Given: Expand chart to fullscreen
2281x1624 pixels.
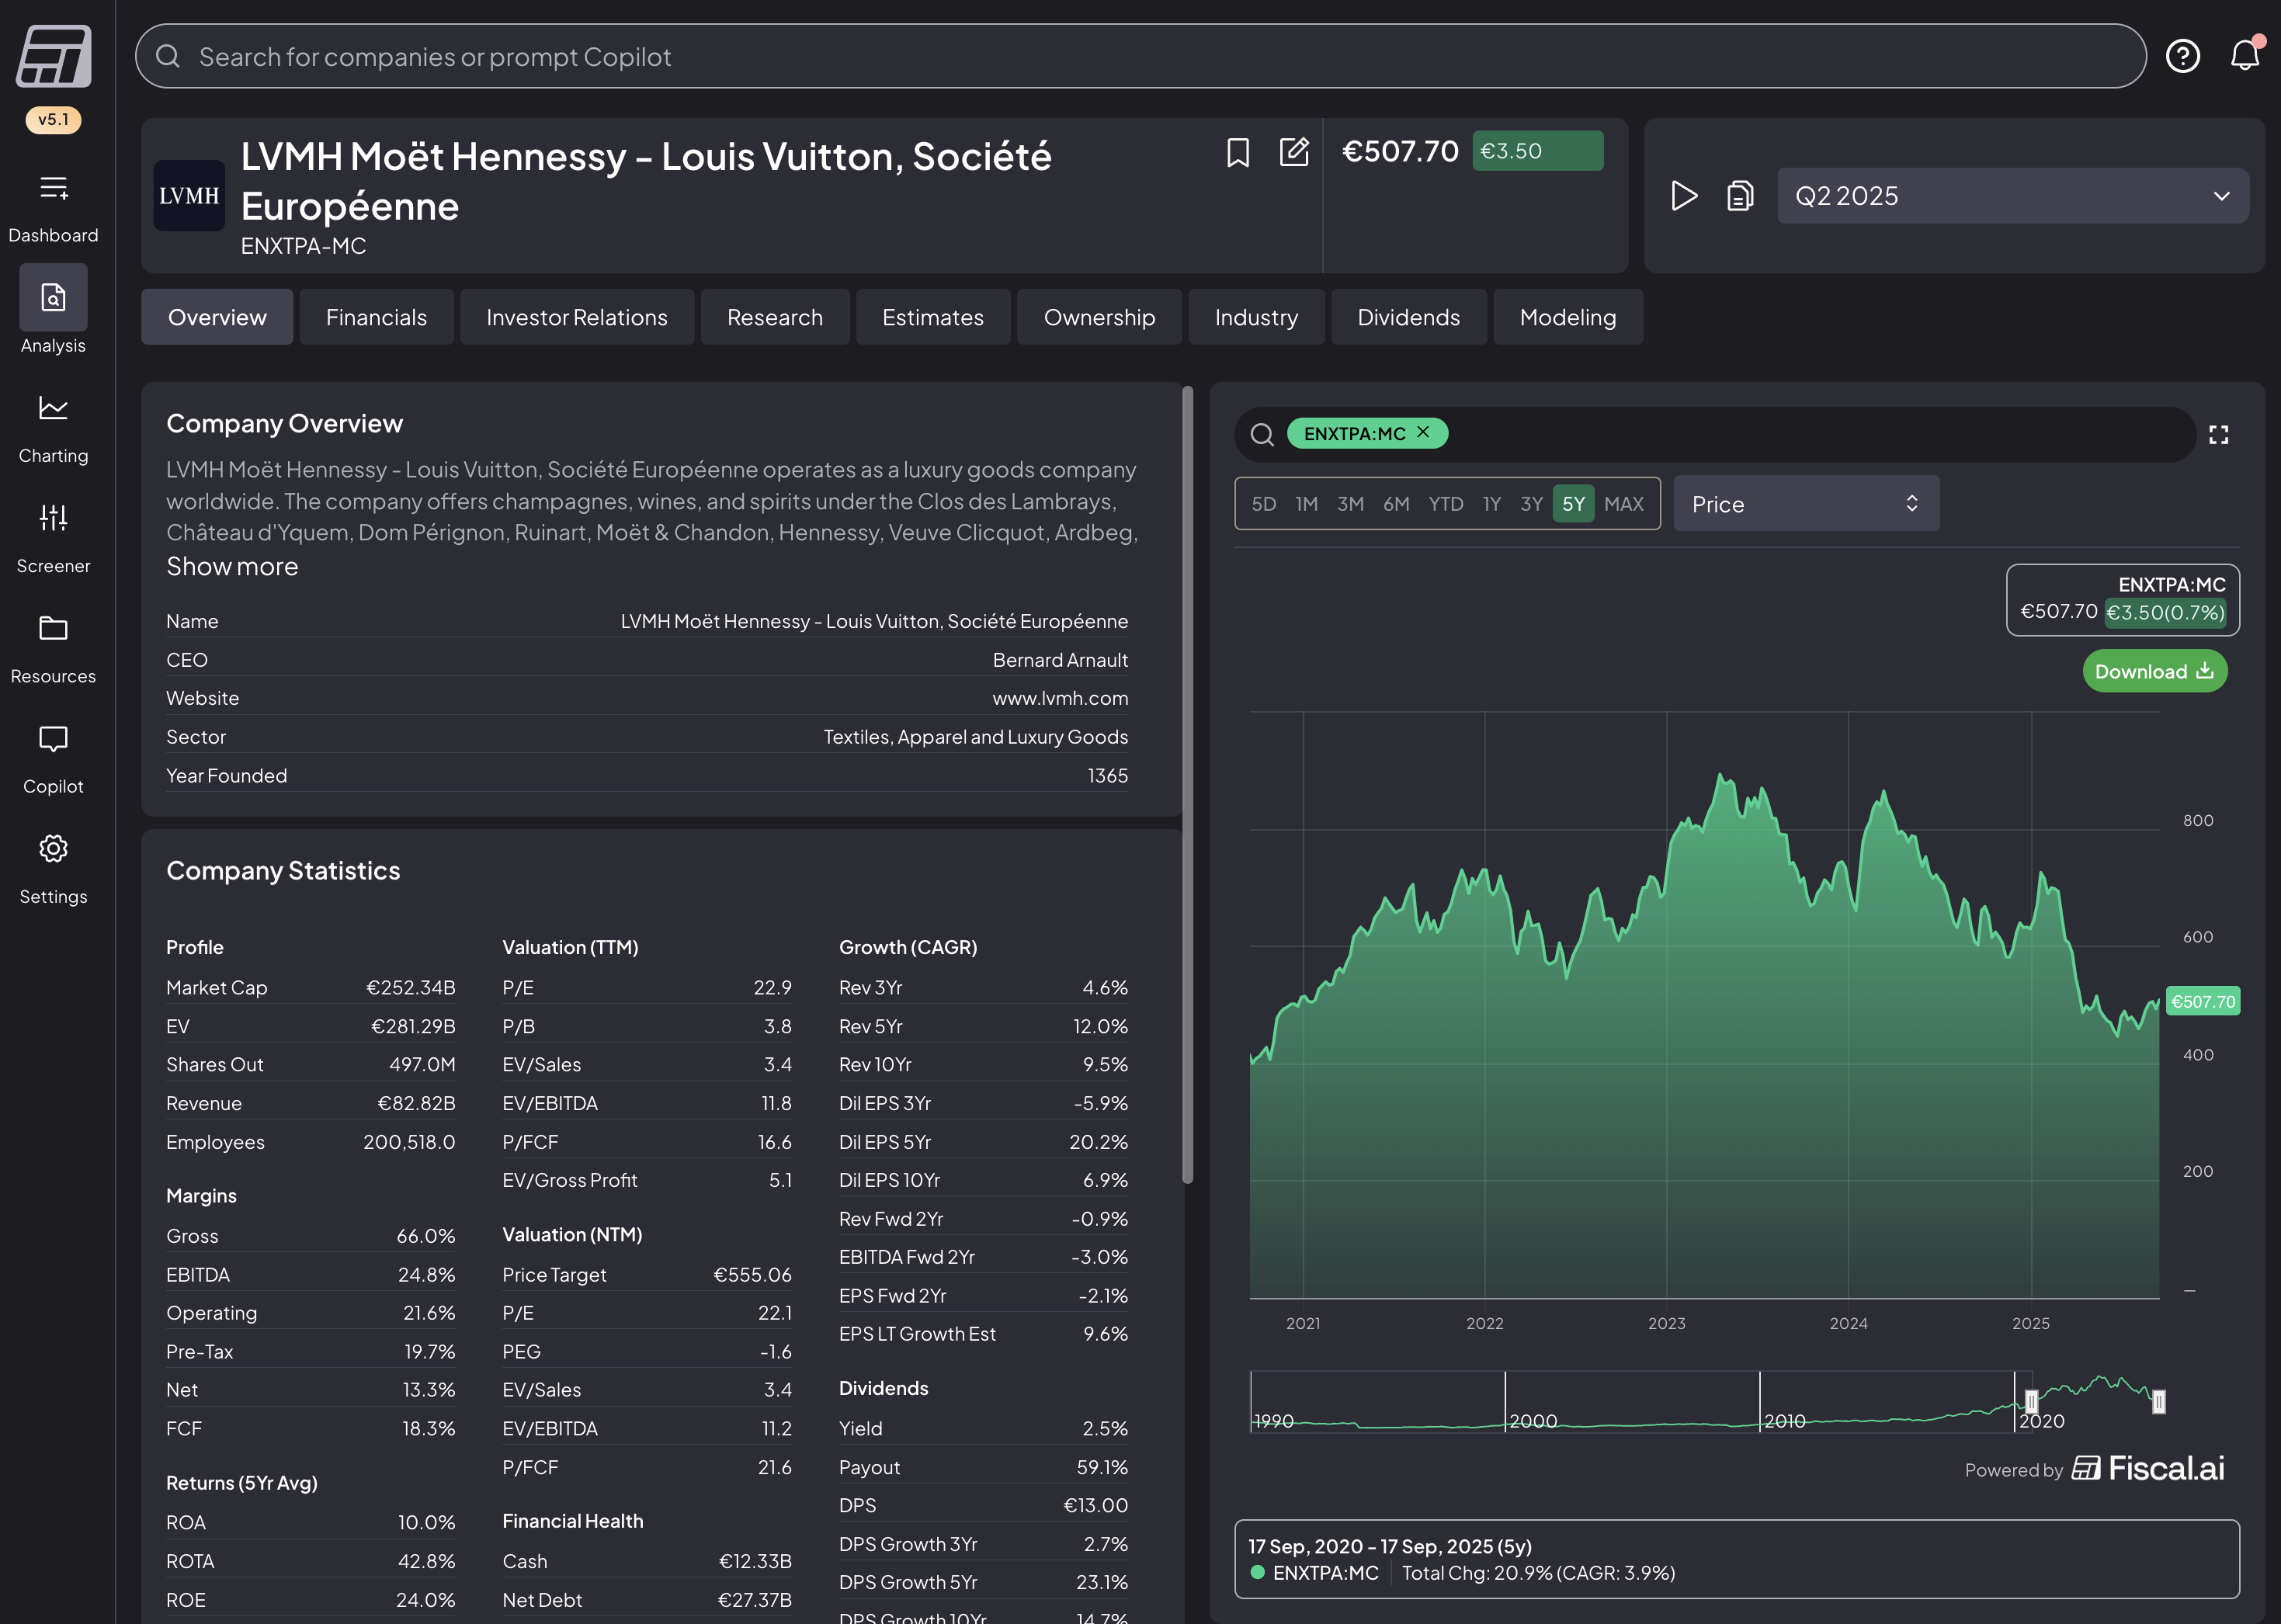Looking at the screenshot, I should click(x=2218, y=434).
